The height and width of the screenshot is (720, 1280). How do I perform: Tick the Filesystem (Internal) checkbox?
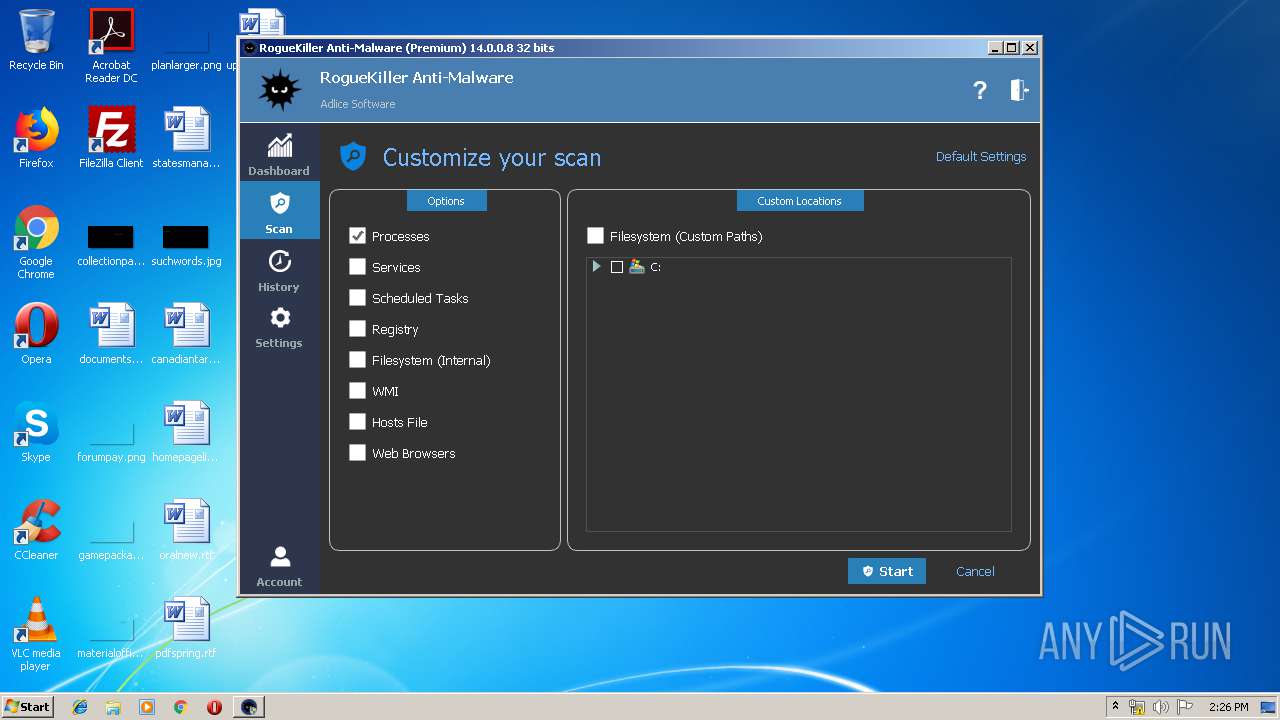[357, 360]
